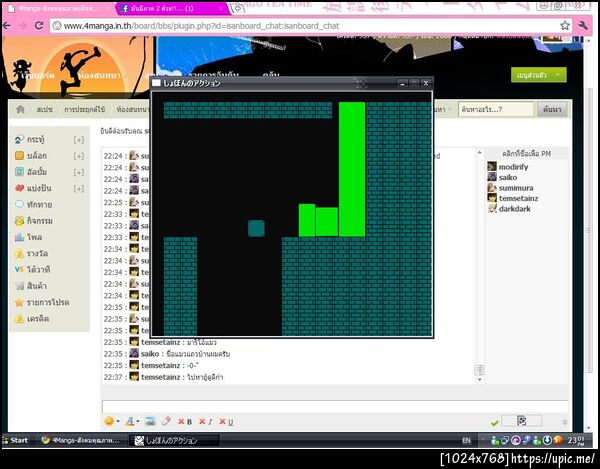Click the 22:35 temsetainz "-0-" chat message

tap(152, 365)
